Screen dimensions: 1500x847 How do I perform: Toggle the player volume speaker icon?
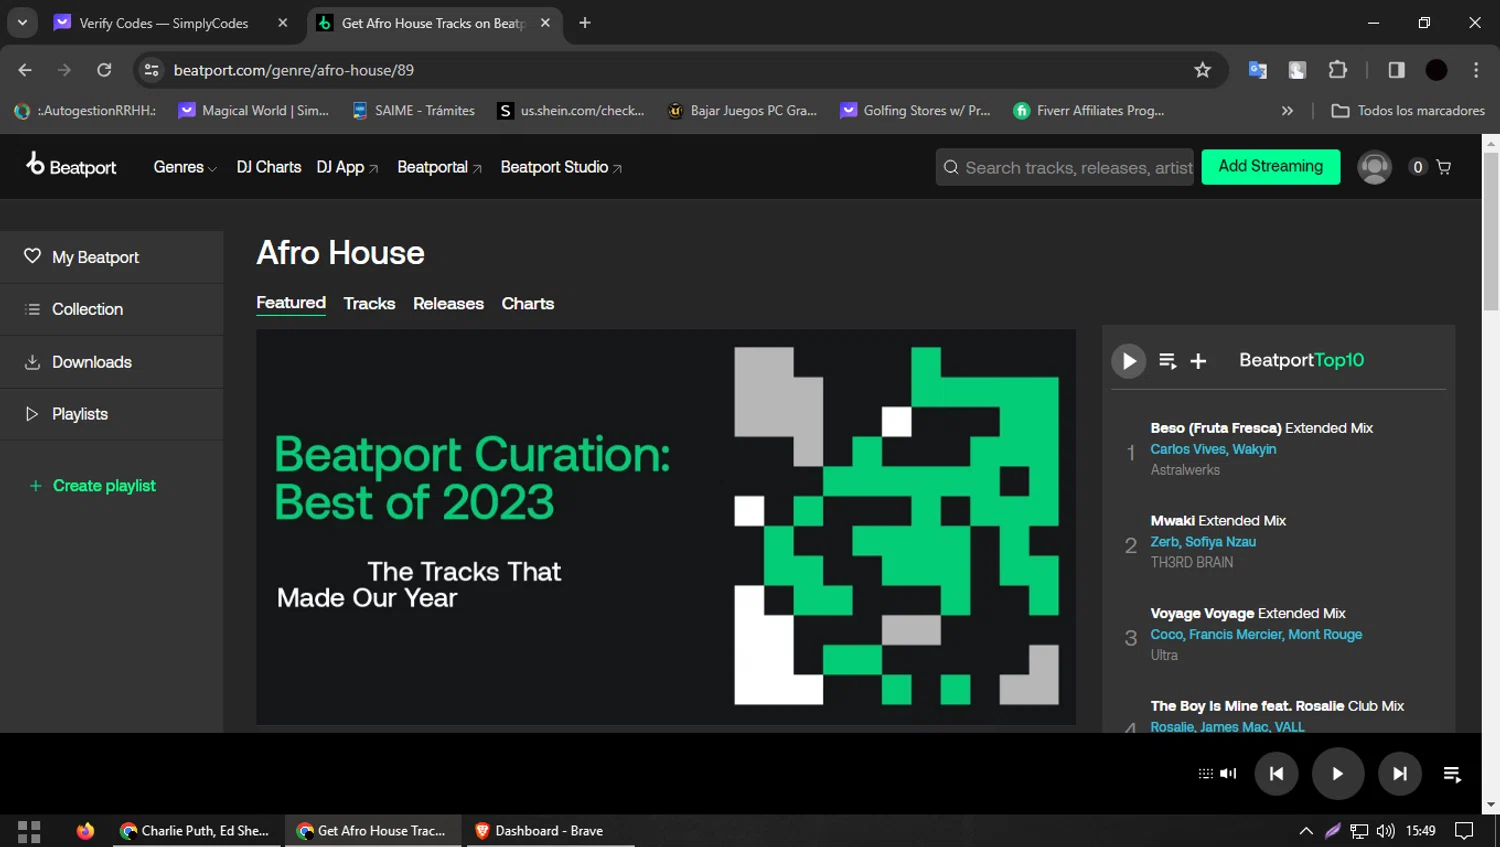click(1228, 773)
